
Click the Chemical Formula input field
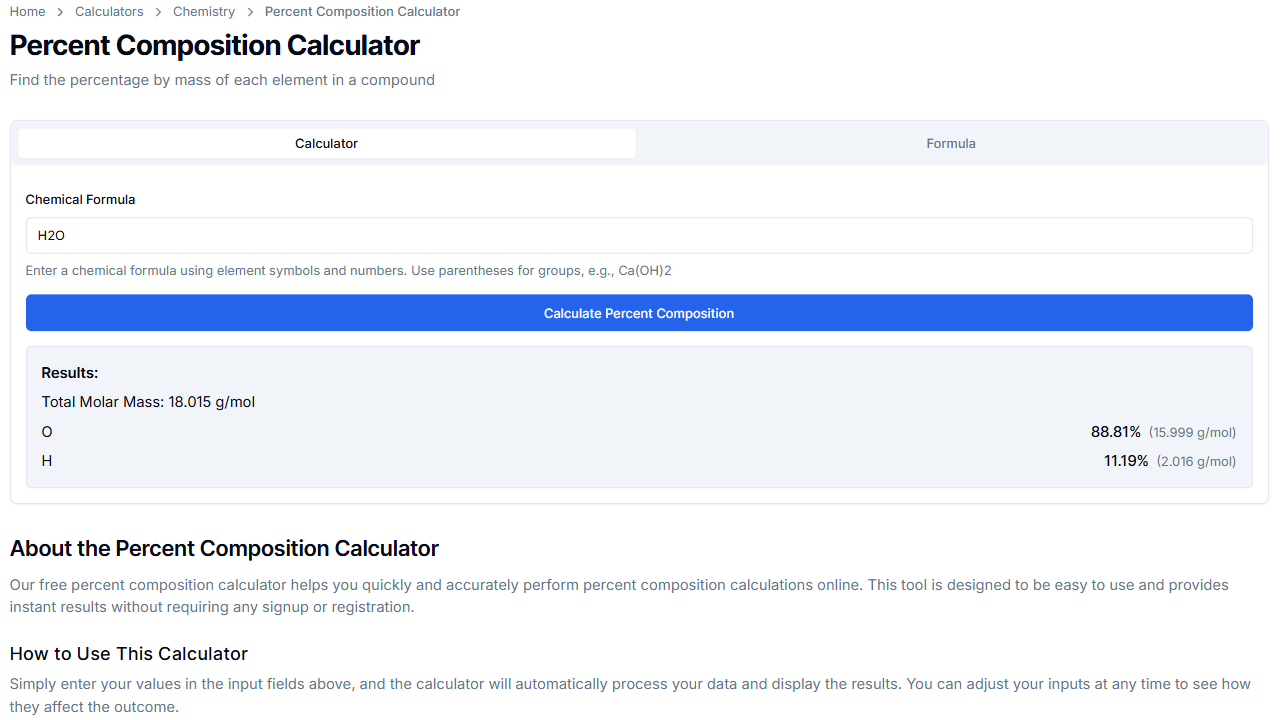[639, 235]
